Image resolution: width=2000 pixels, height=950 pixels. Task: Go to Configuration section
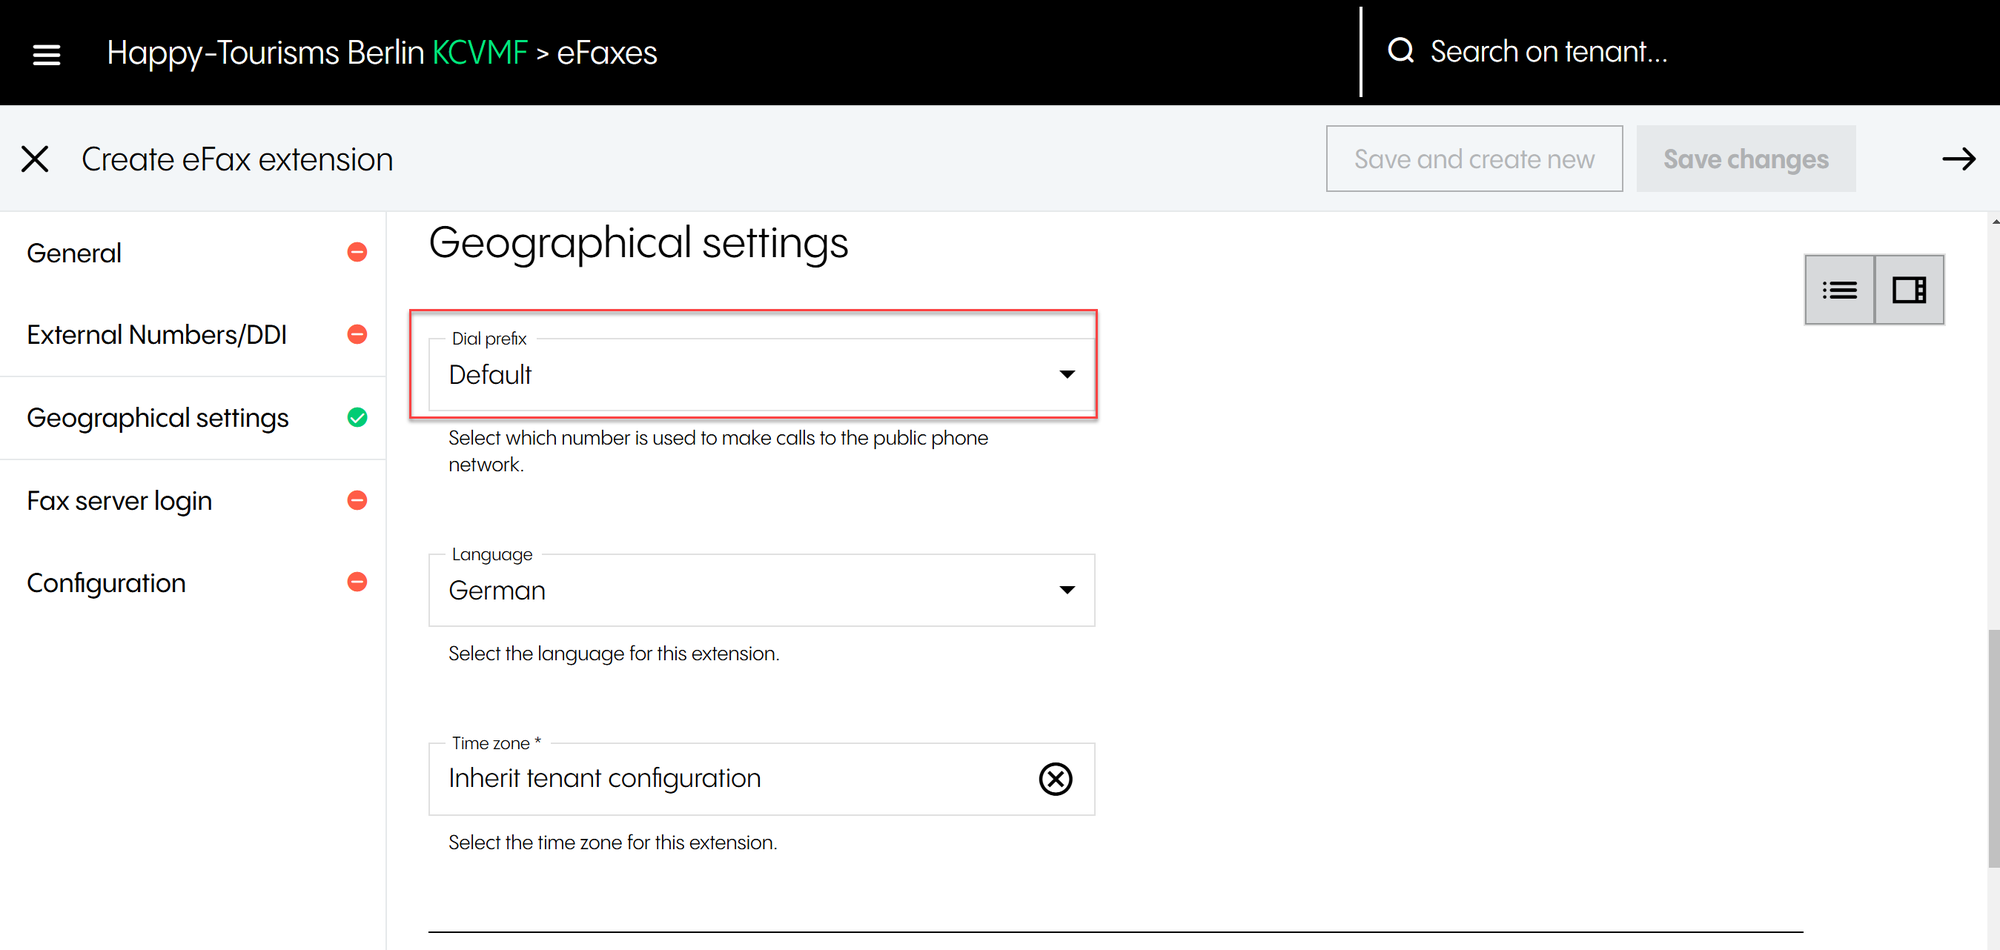(107, 583)
